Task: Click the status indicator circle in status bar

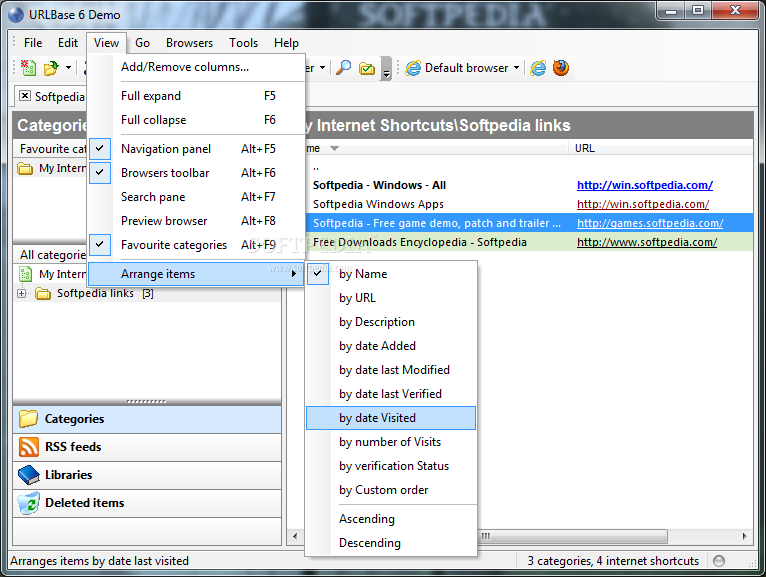Action: 719,561
